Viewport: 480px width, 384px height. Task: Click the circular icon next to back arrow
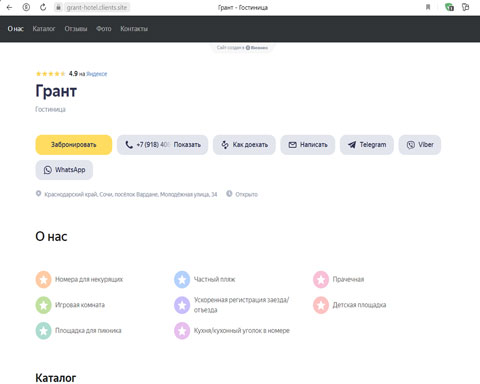point(26,7)
